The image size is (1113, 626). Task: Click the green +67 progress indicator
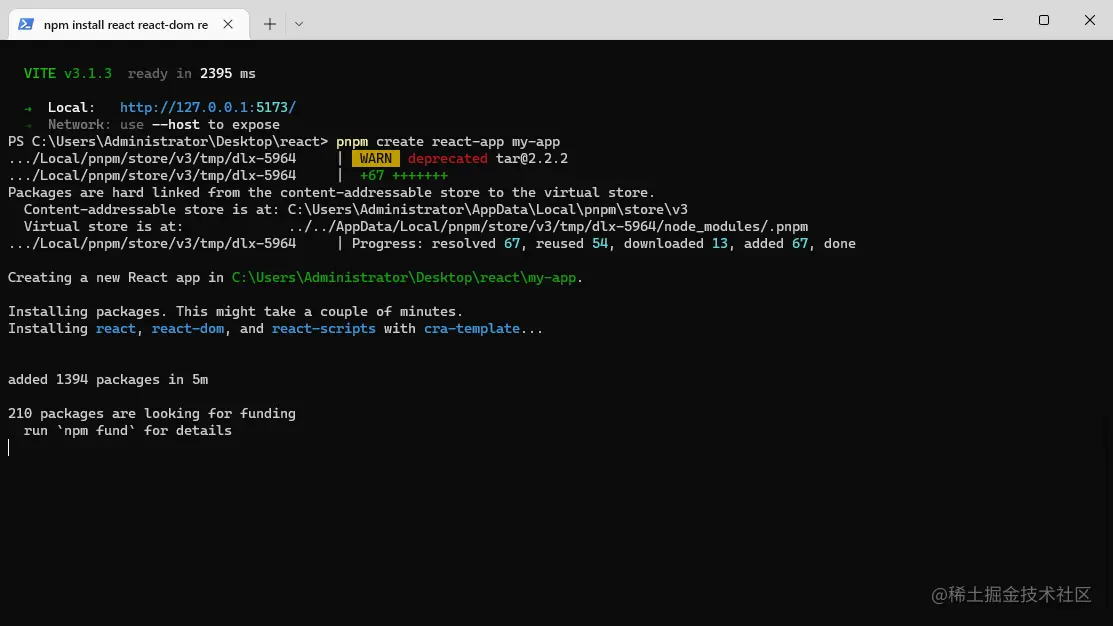tap(370, 175)
